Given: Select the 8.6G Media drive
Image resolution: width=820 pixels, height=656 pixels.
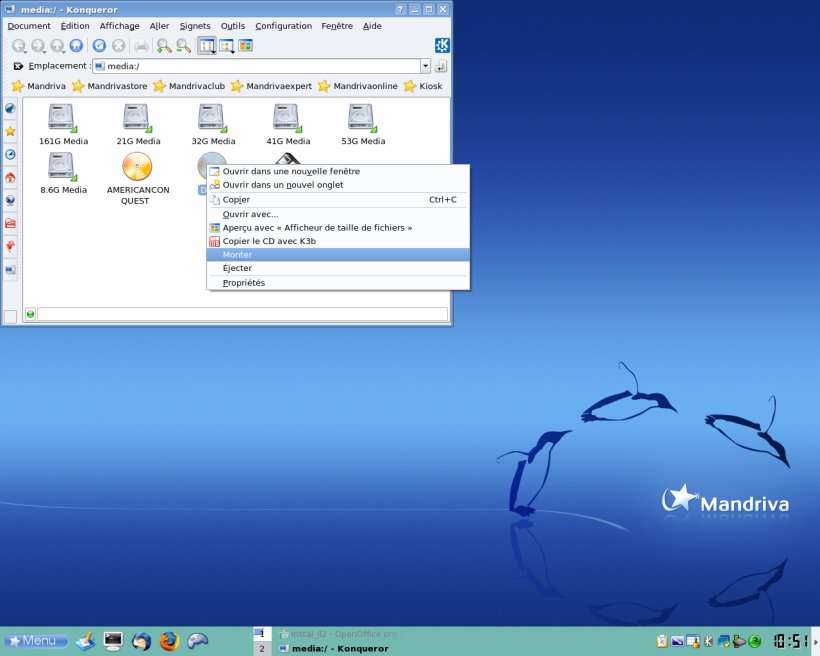Looking at the screenshot, I should pyautogui.click(x=63, y=173).
